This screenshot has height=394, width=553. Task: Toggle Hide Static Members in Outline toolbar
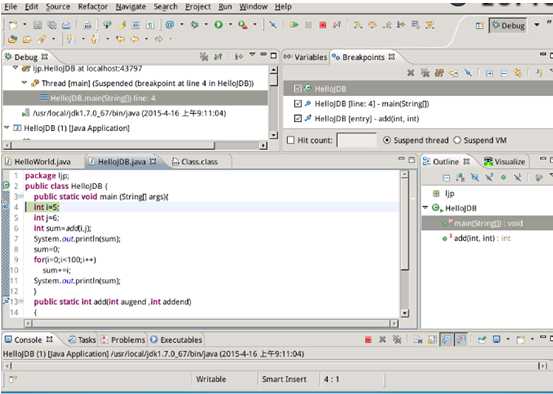click(489, 178)
